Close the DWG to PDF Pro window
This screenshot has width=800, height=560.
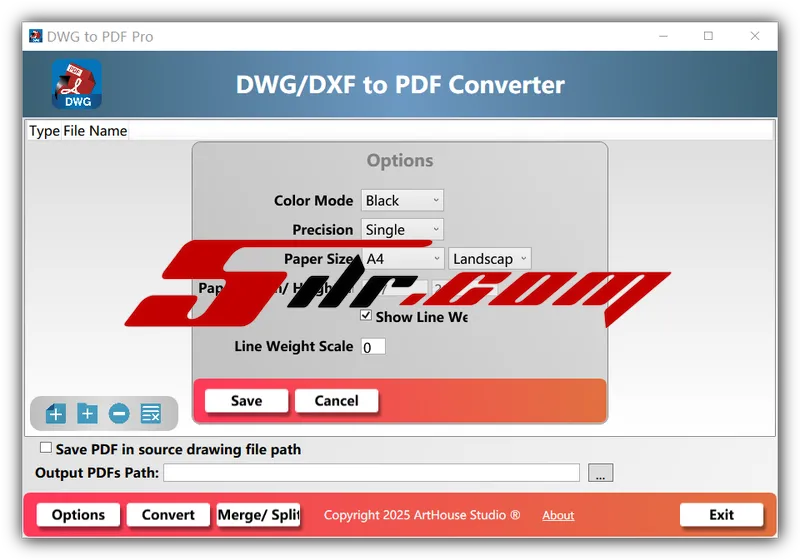[755, 36]
